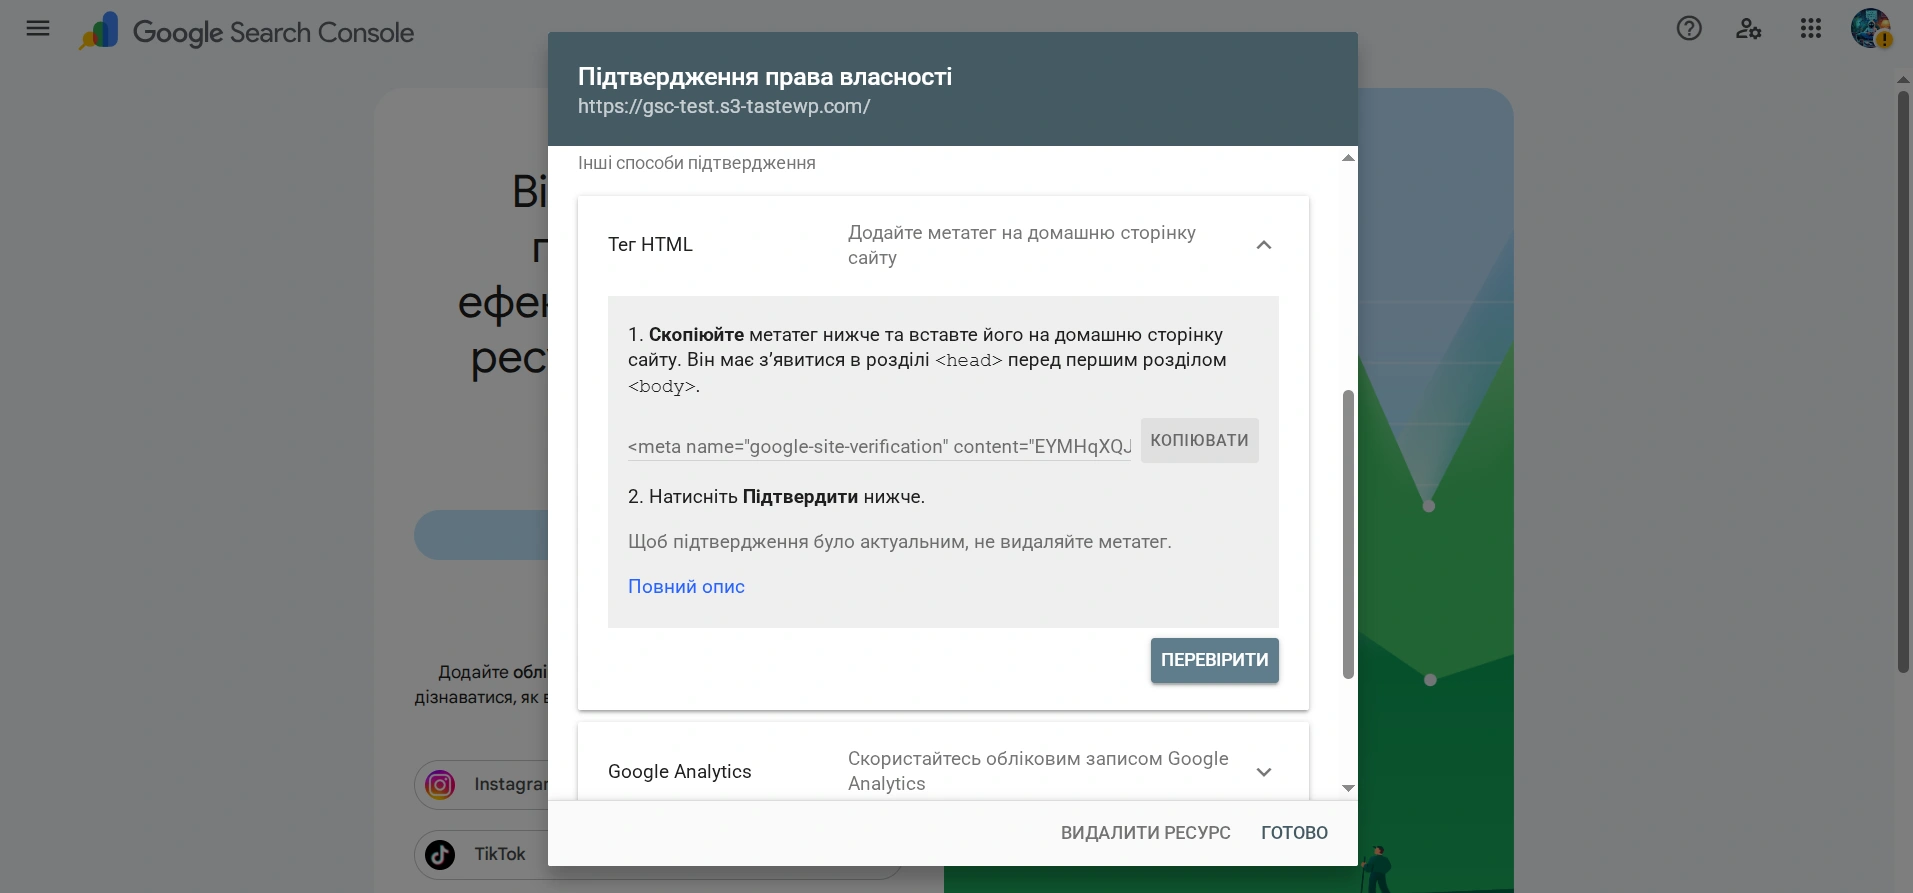Open the Google apps grid
Viewport: 1913px width, 893px height.
(1811, 29)
